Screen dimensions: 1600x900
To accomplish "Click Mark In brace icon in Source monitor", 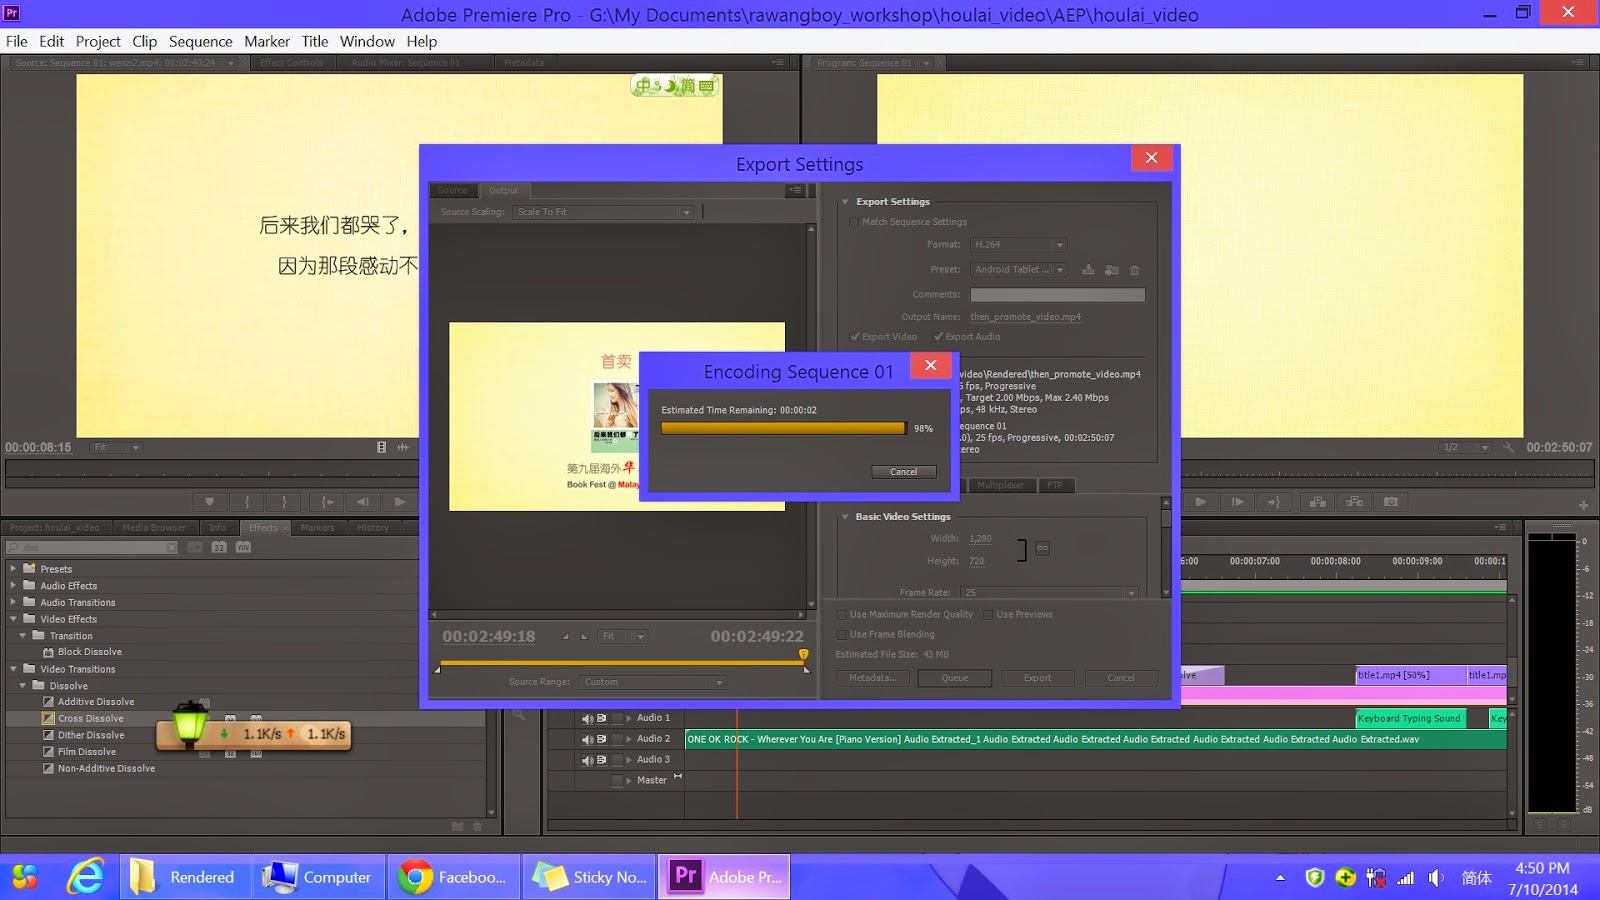I will coord(247,502).
